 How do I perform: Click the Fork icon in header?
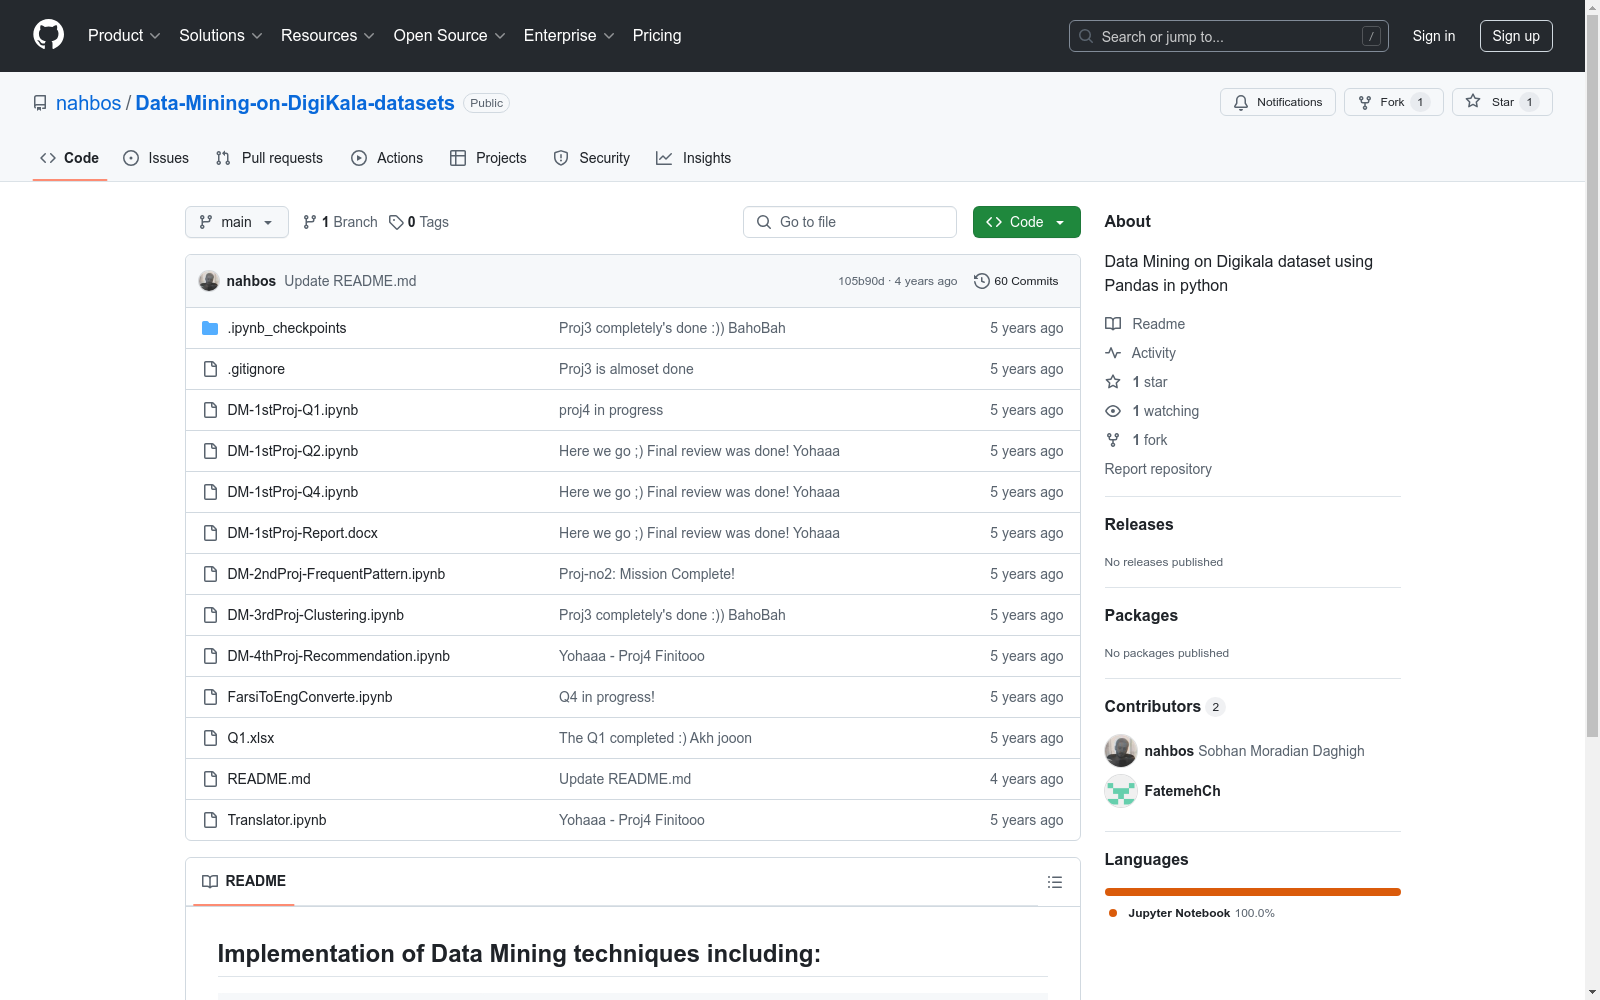(1365, 102)
